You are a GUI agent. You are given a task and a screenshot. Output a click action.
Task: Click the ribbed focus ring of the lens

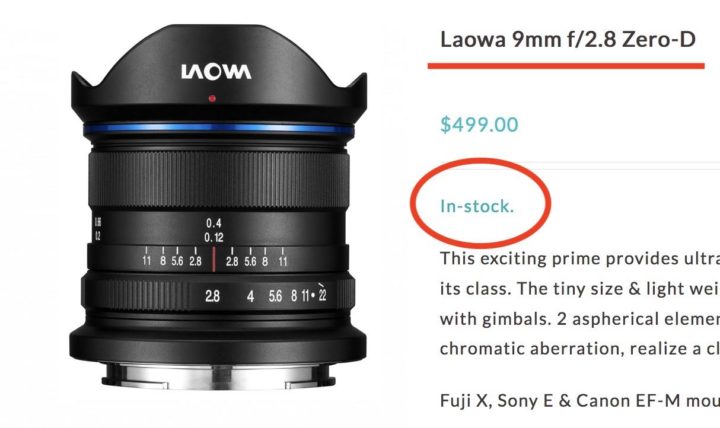[219, 180]
